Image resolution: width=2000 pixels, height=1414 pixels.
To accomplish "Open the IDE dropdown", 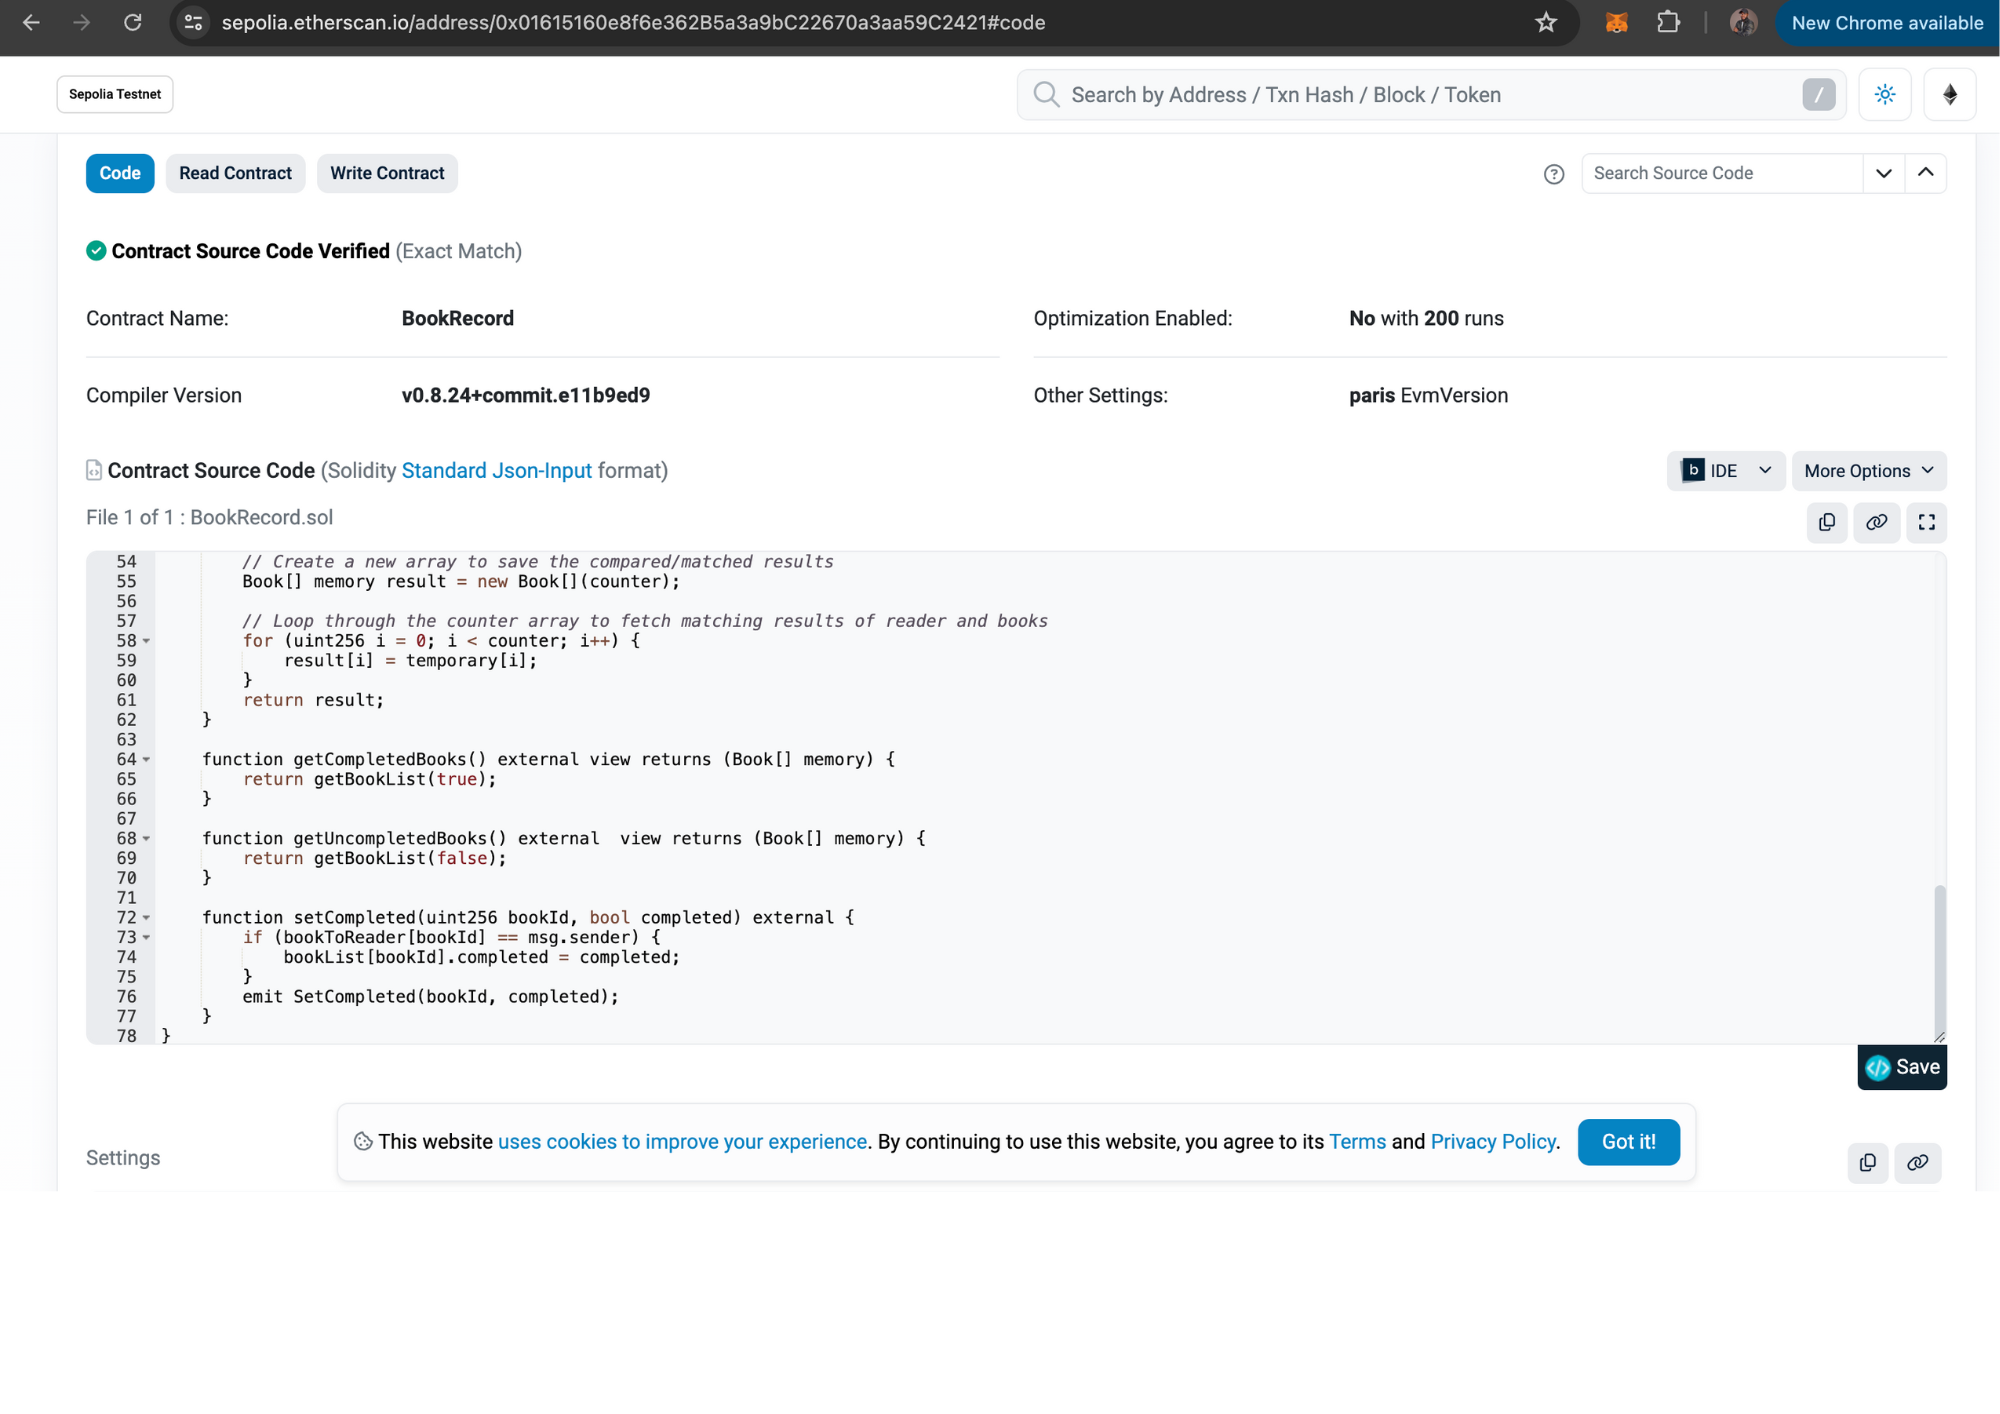I will click(1725, 470).
